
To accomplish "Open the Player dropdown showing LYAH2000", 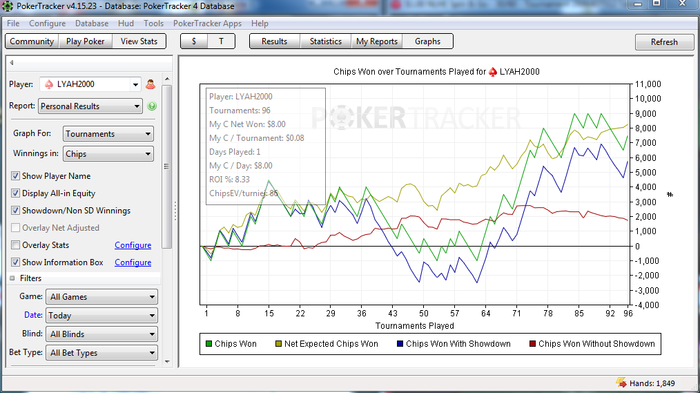I will 91,84.
